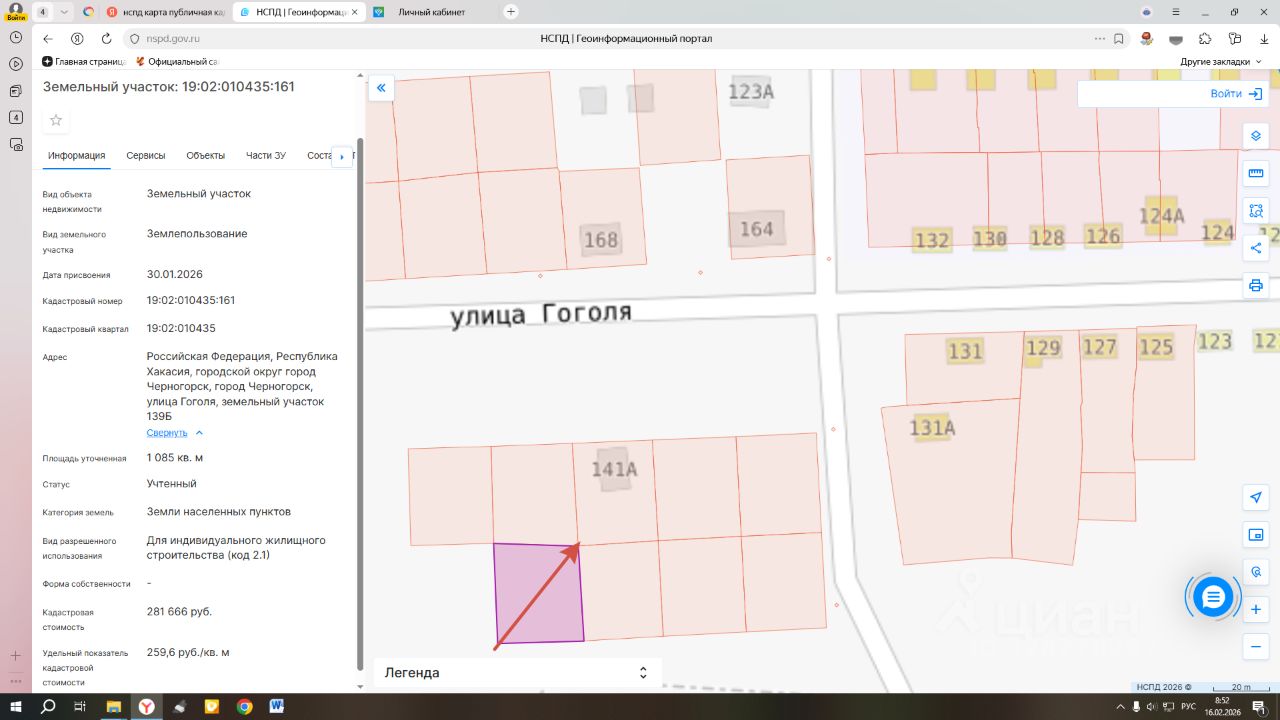Expand Другие закладки bookmarks folder

click(x=1221, y=62)
